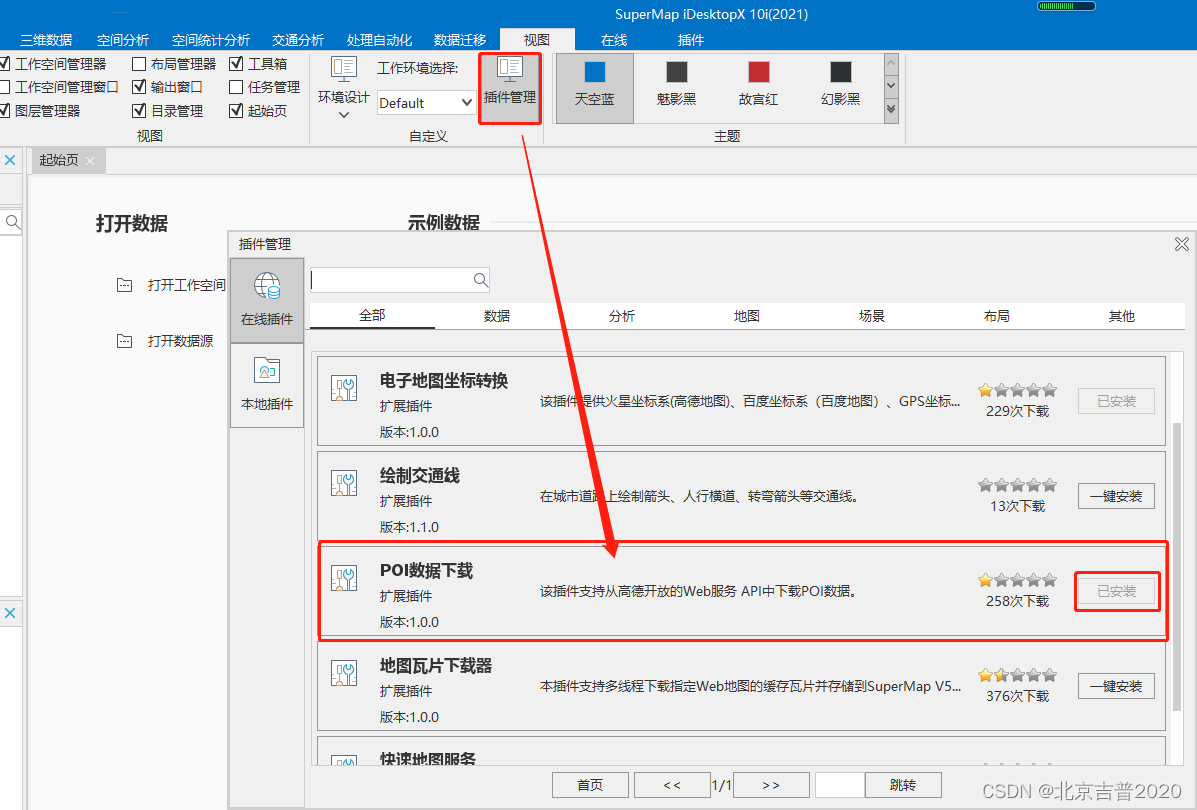Select the 其他 plugin category tab
The image size is (1197, 810).
[x=1121, y=315]
